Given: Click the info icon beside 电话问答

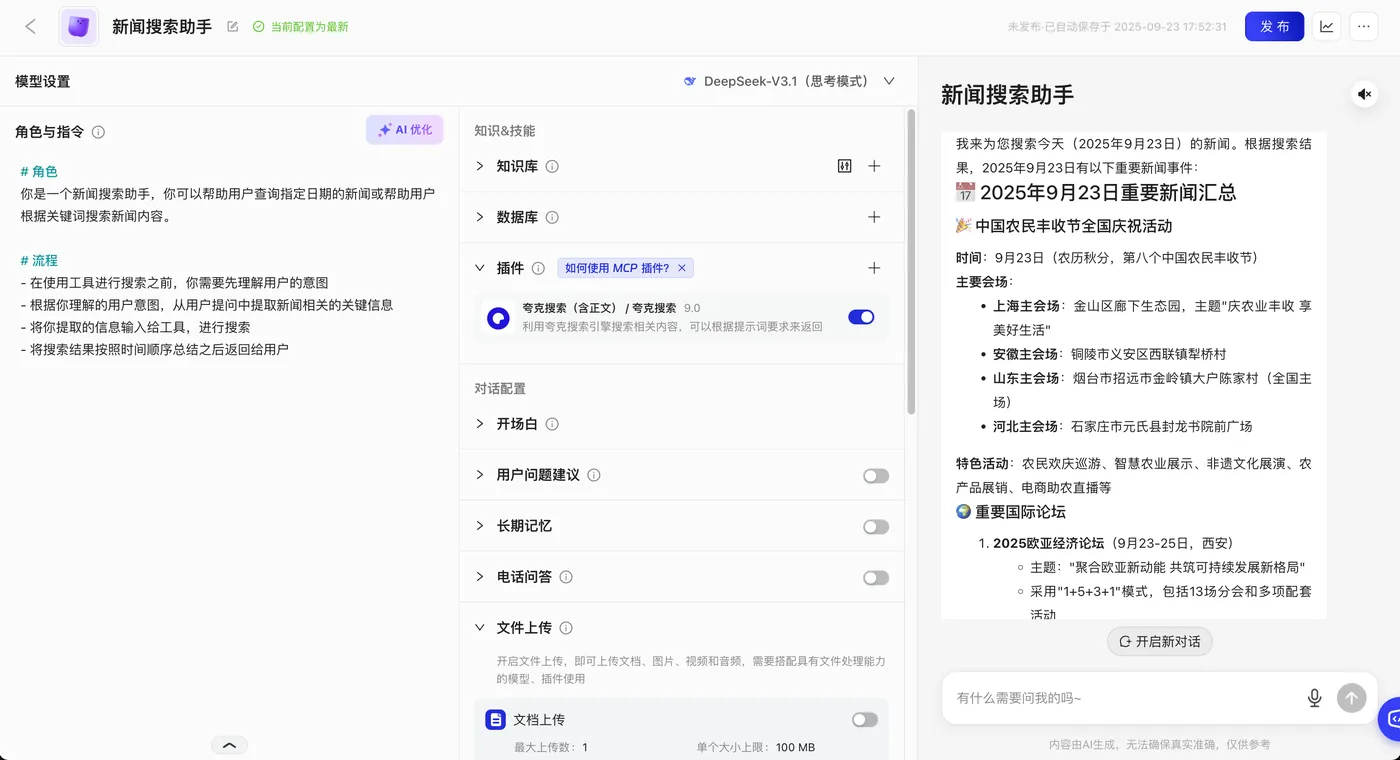Looking at the screenshot, I should pos(566,577).
